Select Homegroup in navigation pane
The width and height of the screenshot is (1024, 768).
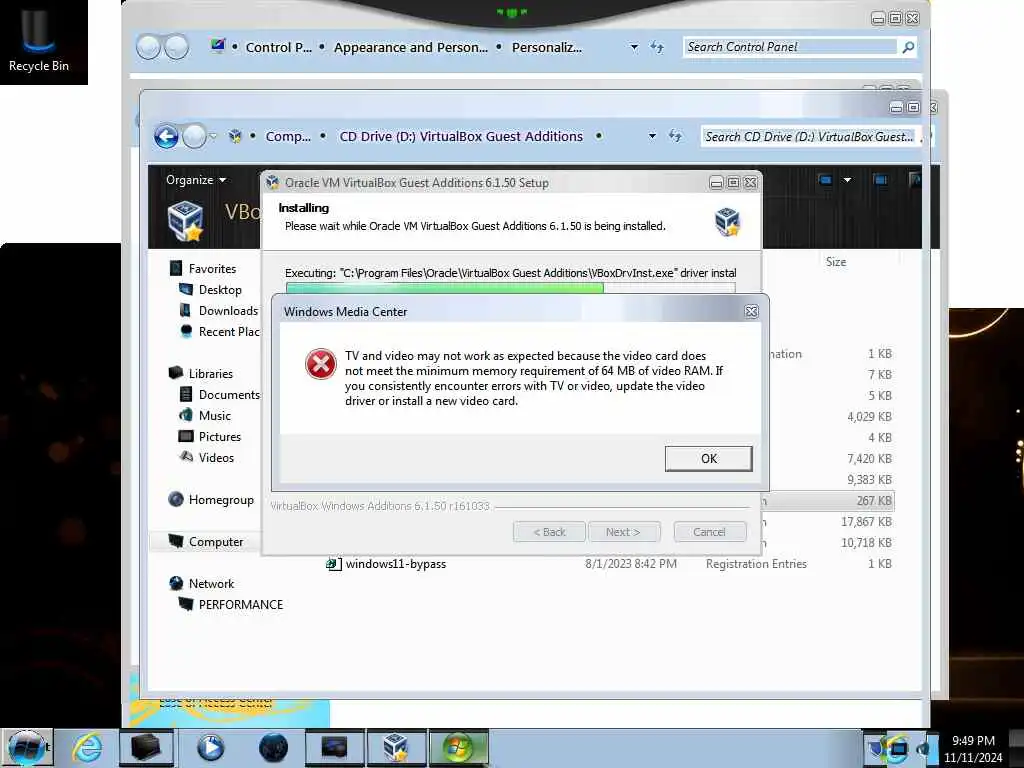221,500
